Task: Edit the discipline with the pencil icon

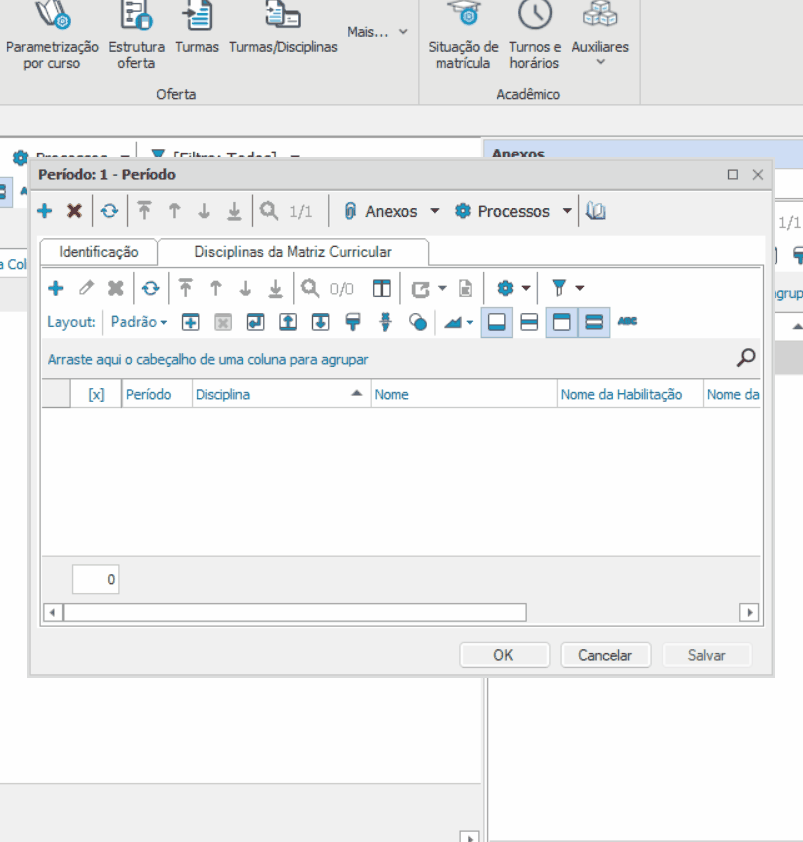Action: 86,288
